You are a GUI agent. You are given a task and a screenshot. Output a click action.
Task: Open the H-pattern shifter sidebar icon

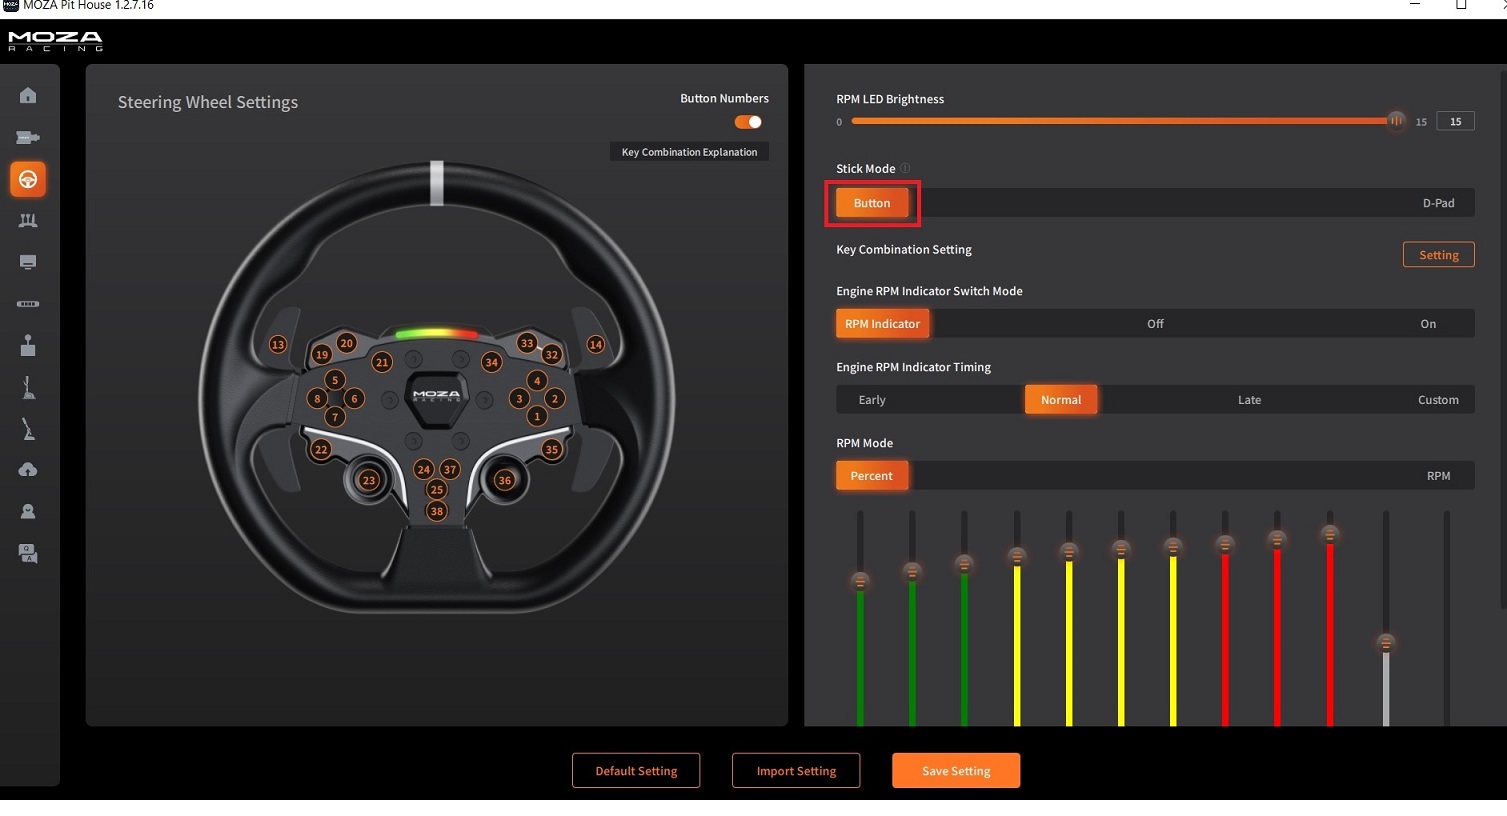click(28, 345)
